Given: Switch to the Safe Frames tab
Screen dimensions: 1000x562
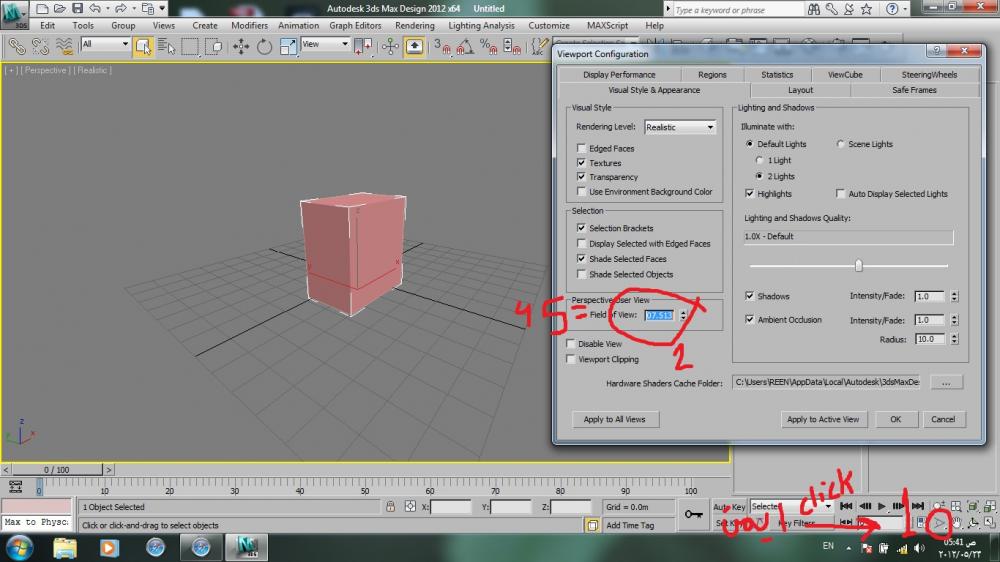Looking at the screenshot, I should pyautogui.click(x=914, y=90).
